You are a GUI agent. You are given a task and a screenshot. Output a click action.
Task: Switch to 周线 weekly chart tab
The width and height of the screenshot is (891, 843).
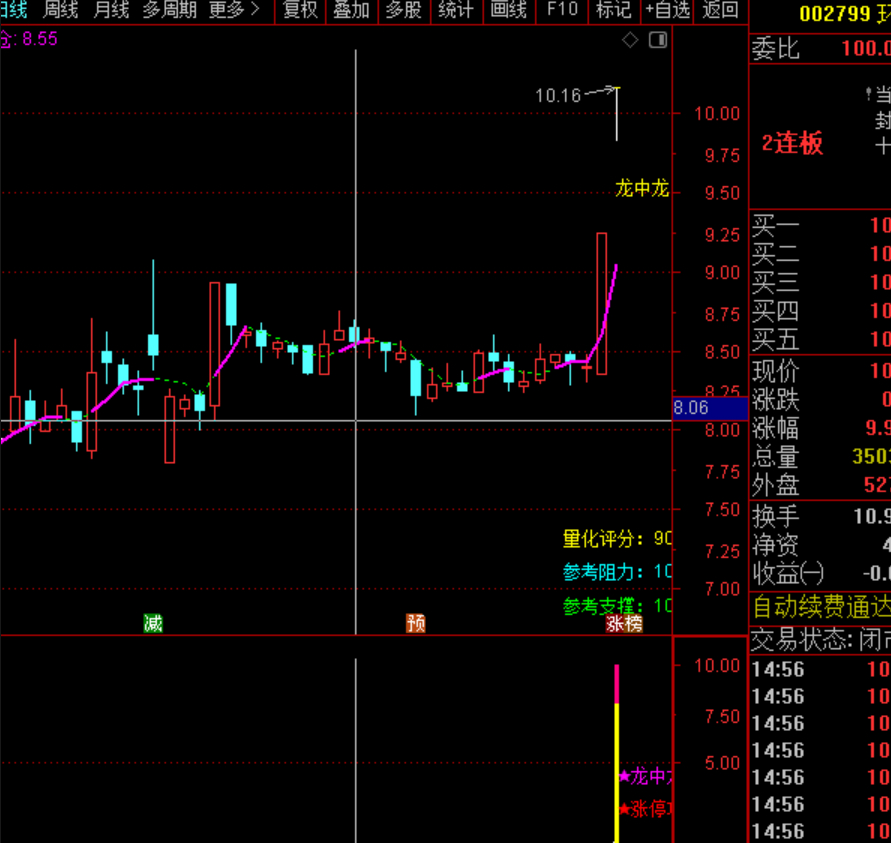(61, 10)
